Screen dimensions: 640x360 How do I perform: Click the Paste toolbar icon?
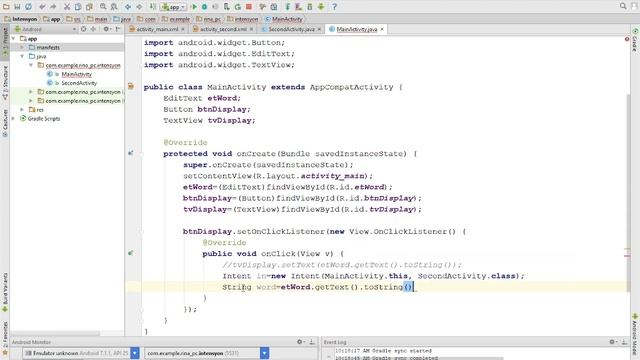(x=89, y=7)
